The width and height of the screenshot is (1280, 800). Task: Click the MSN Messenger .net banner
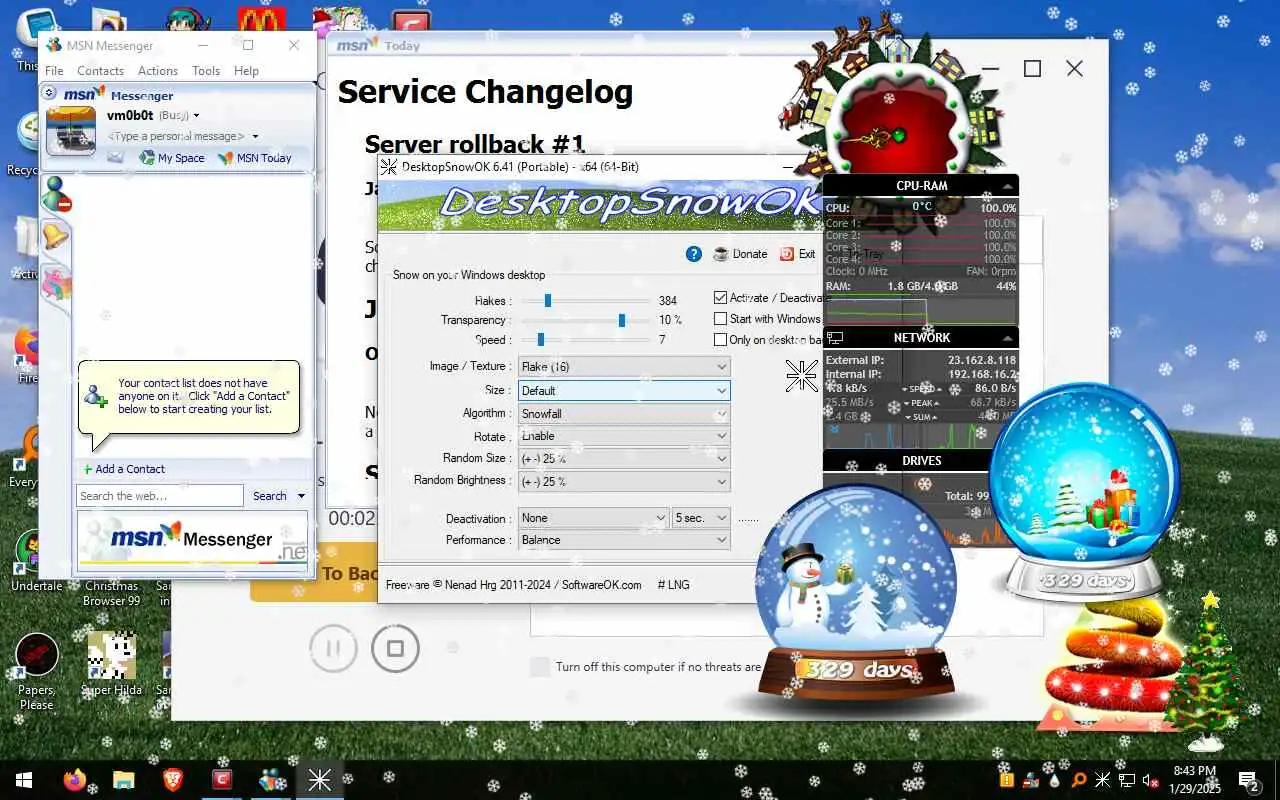[x=193, y=540]
